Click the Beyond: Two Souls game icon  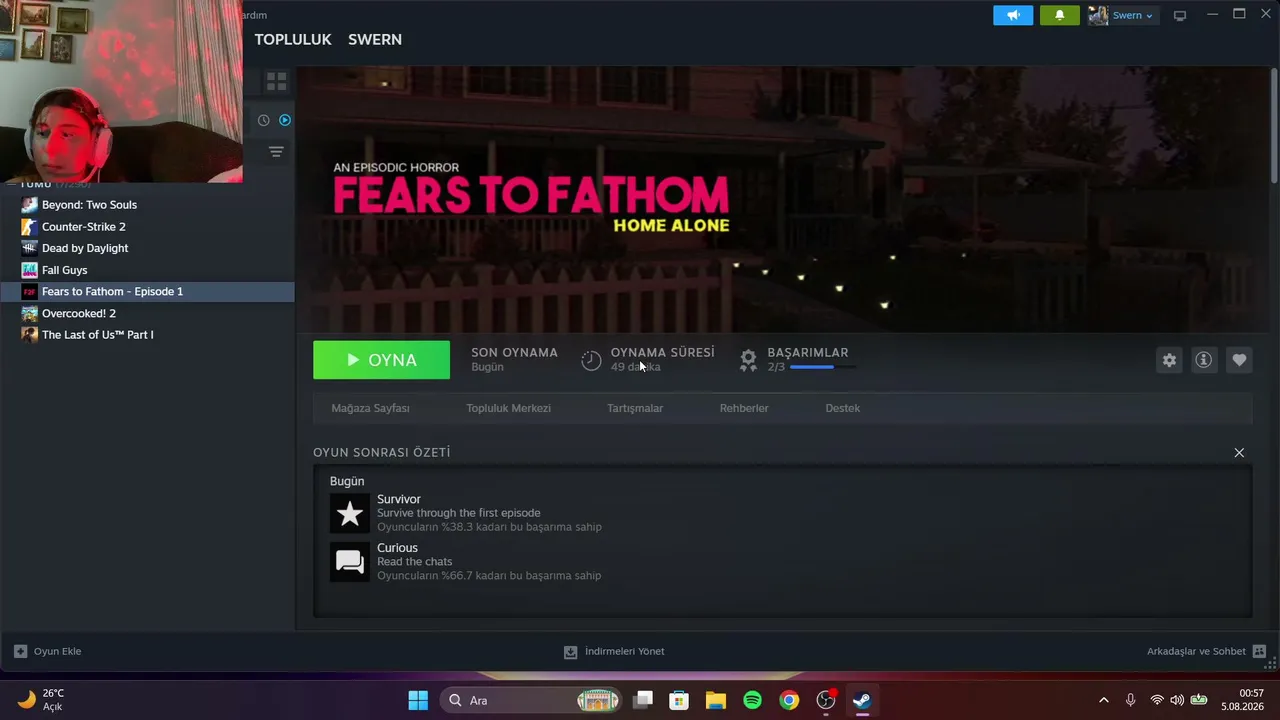30,205
